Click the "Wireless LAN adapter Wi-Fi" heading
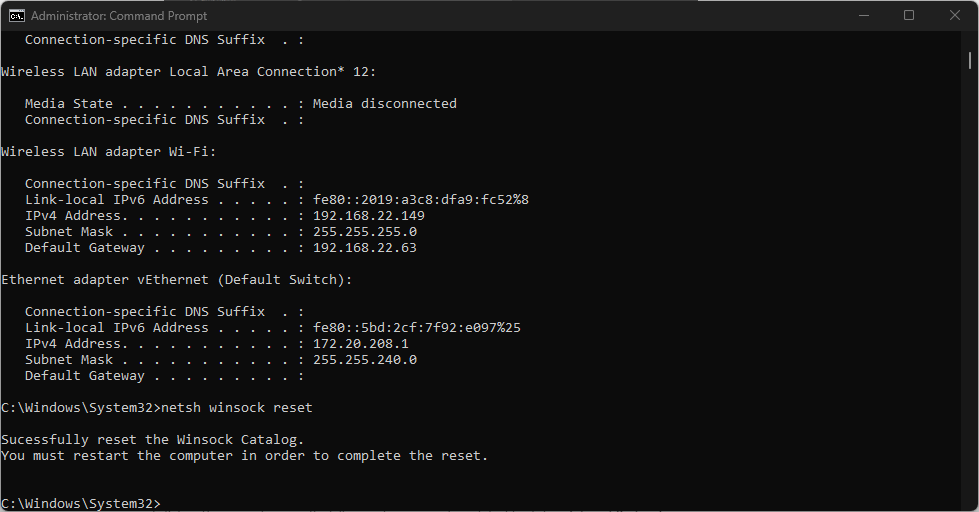This screenshot has height=512, width=979. [x=108, y=152]
